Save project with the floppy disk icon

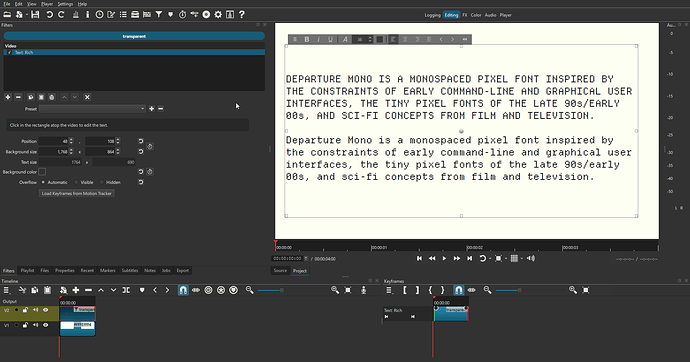35,15
